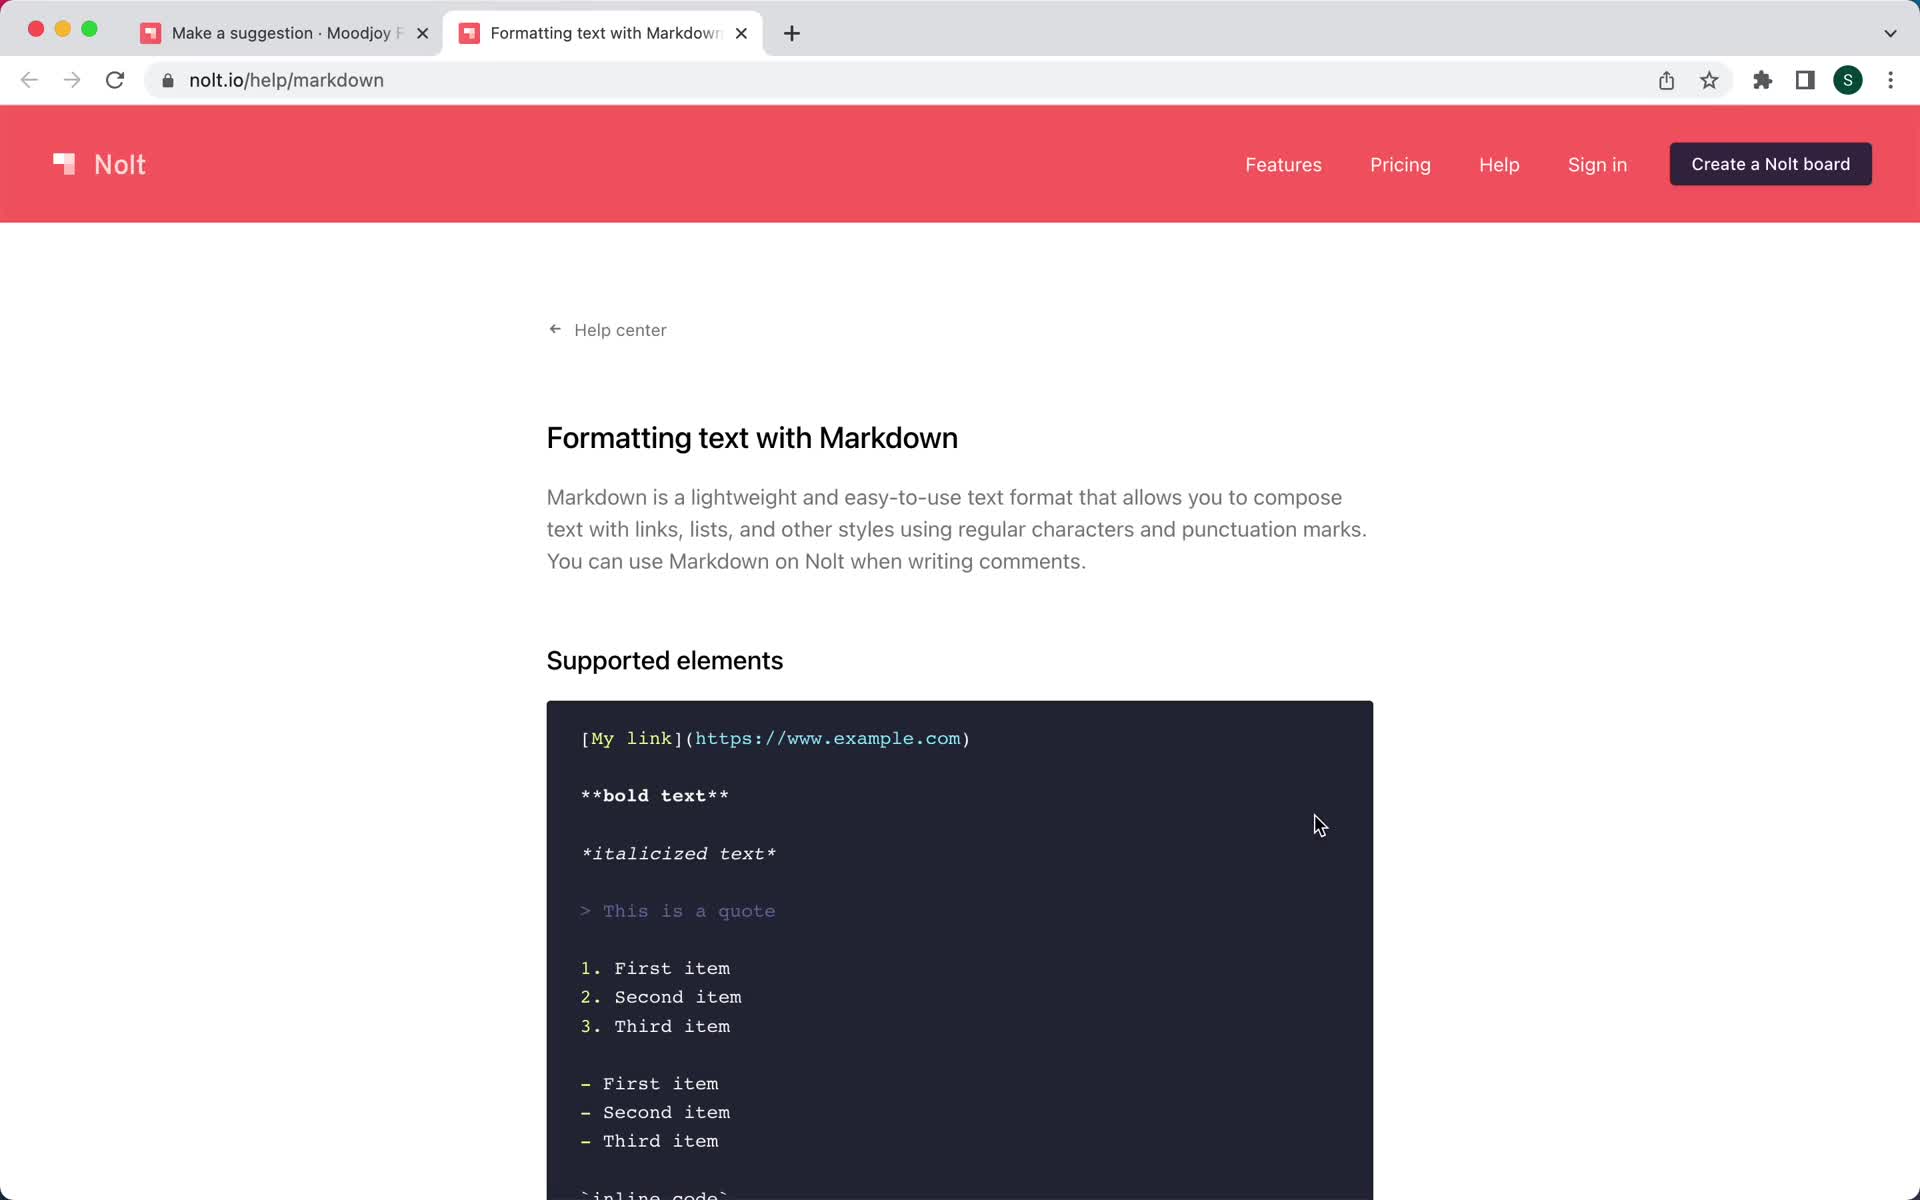Viewport: 1920px width, 1200px height.
Task: Click the browser profile avatar icon
Action: point(1848,80)
